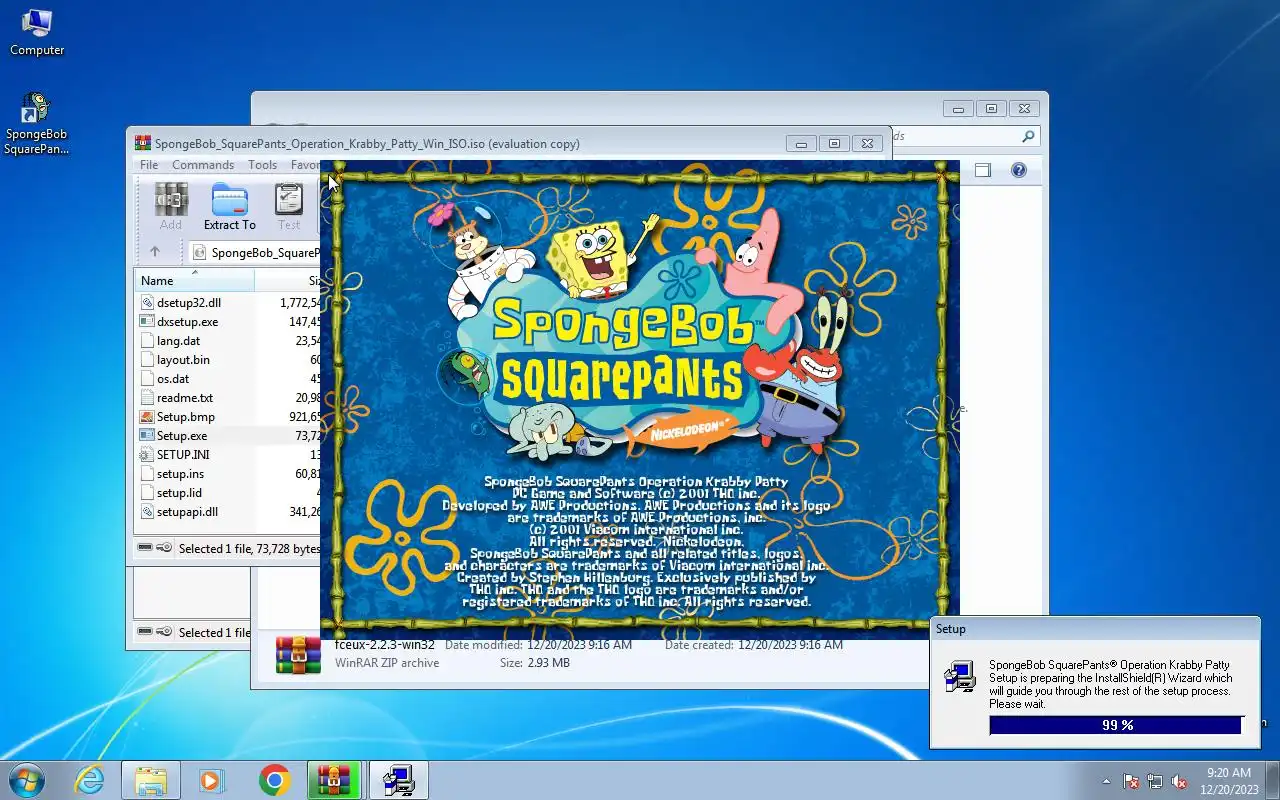Click the drive and key status icon in the front WinRAR window
The height and width of the screenshot is (800, 1280).
pyautogui.click(x=155, y=548)
